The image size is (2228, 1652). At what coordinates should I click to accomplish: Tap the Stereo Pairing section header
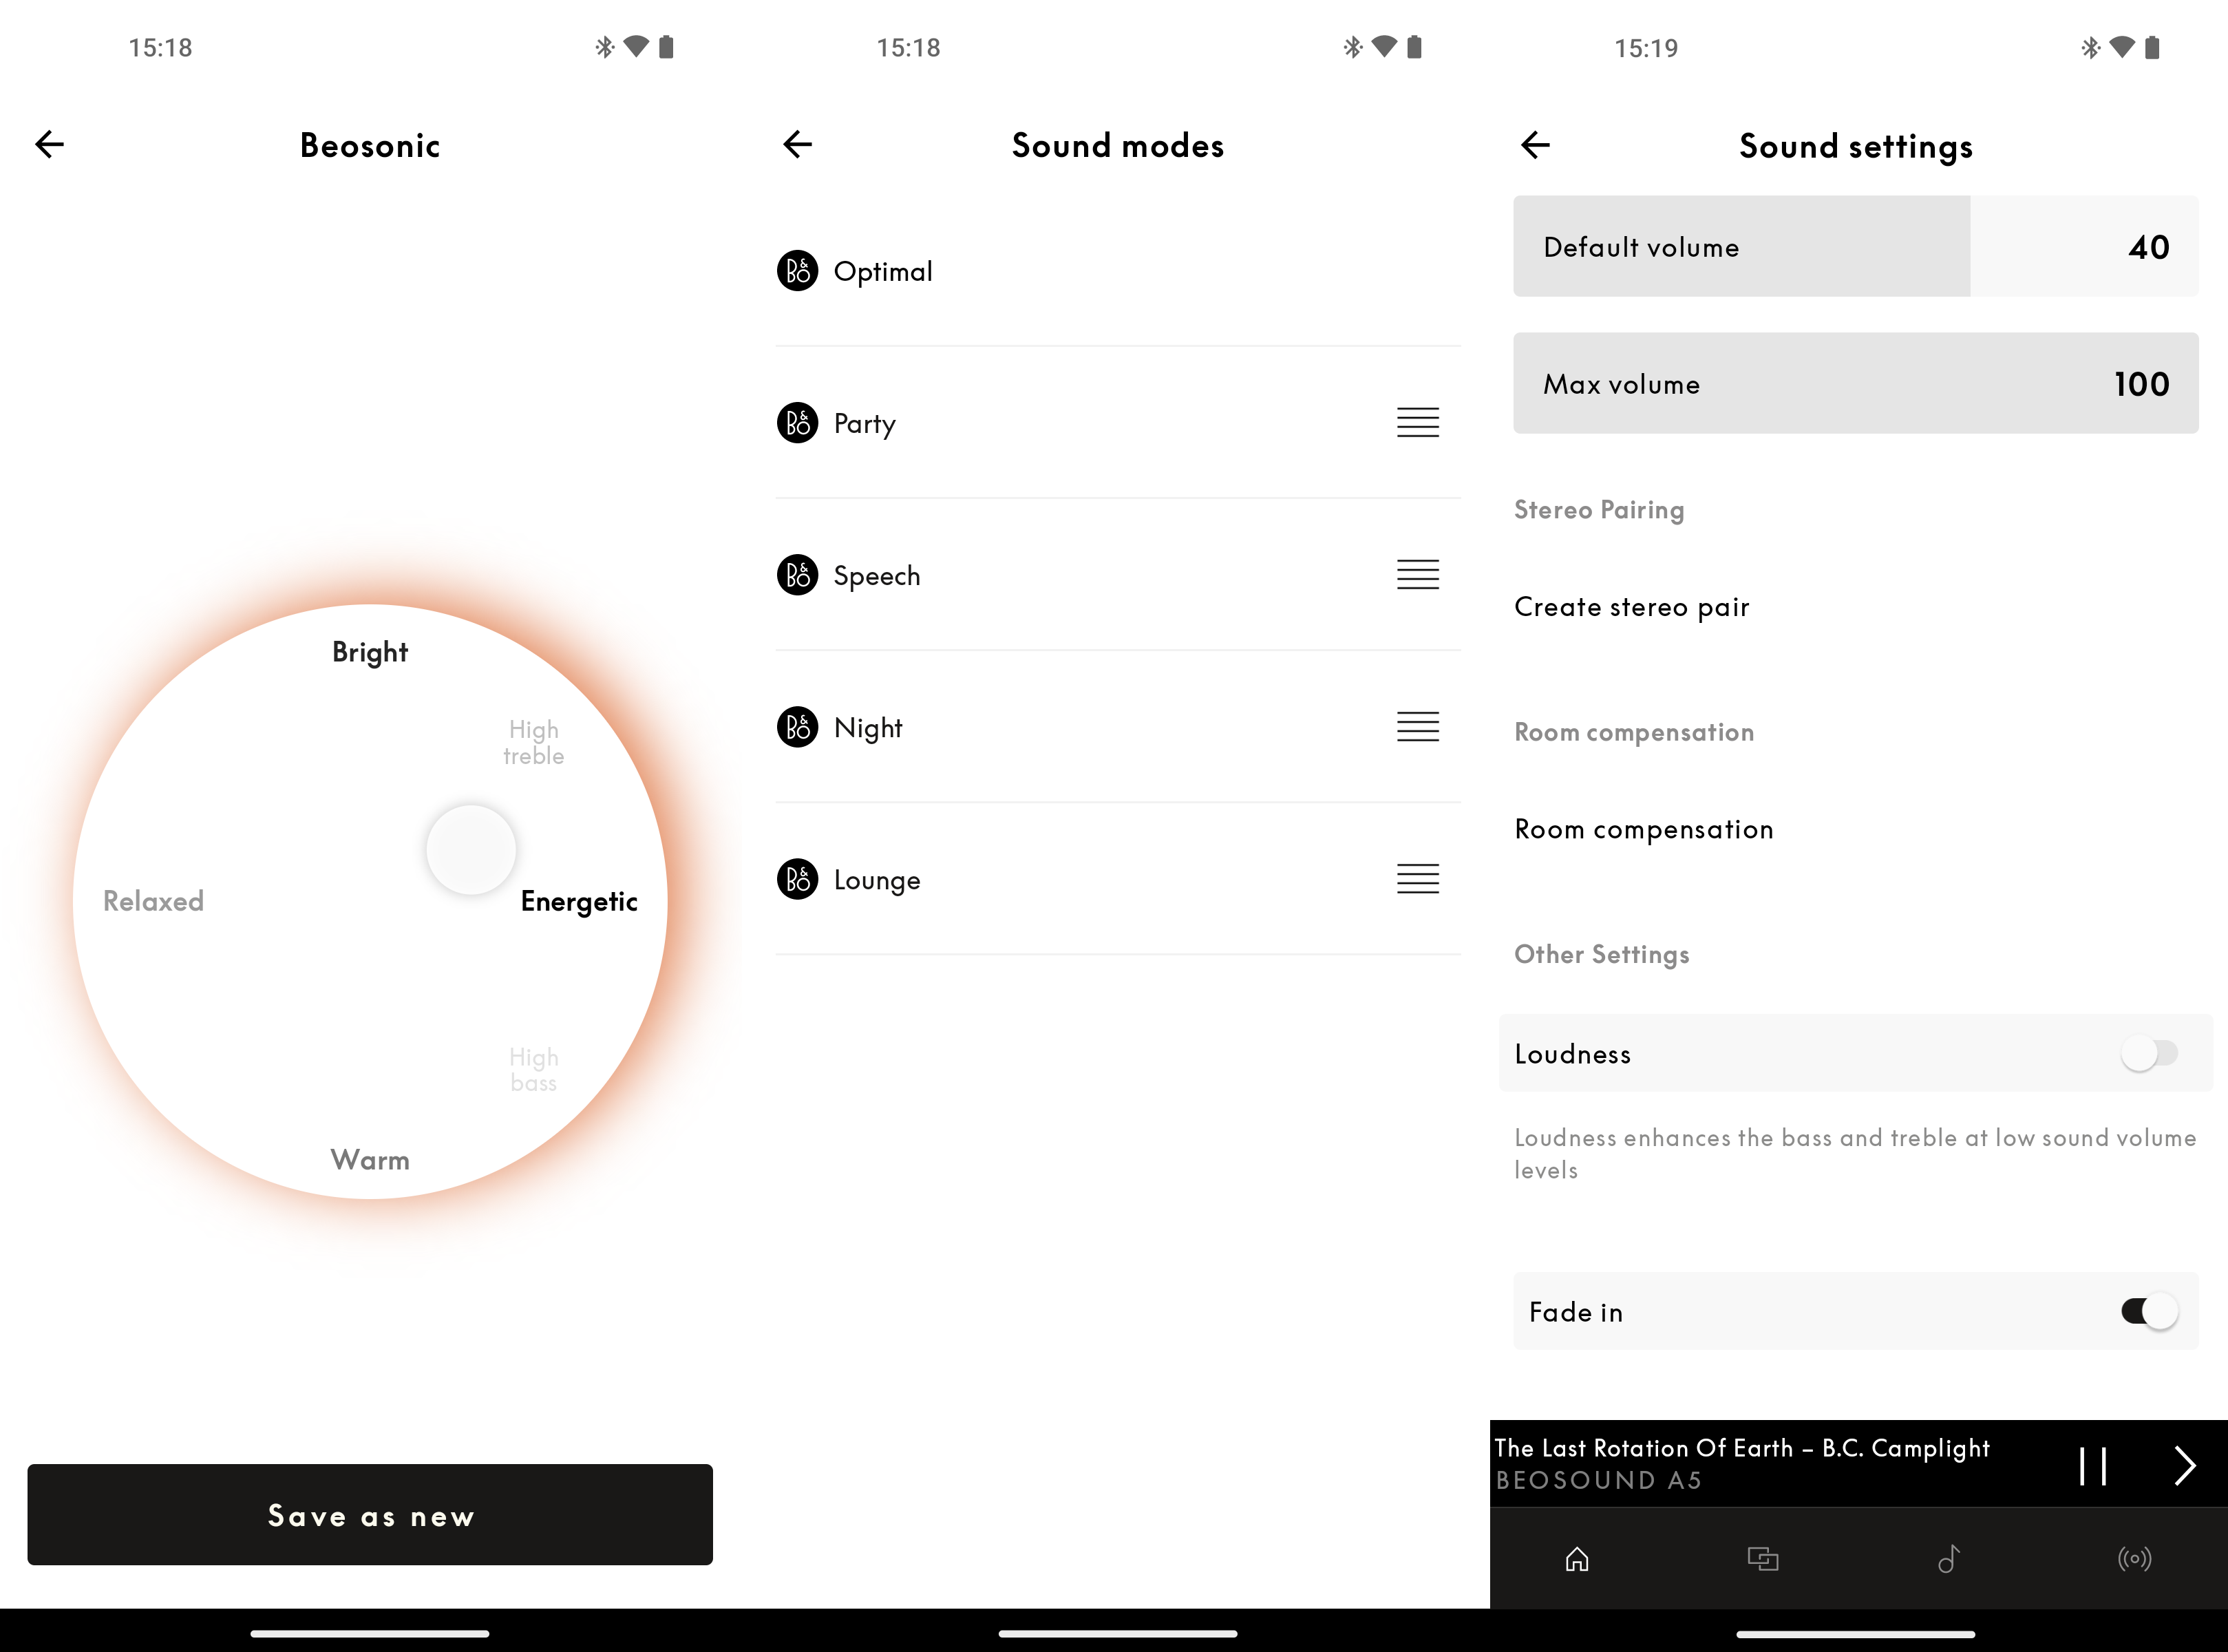[x=1599, y=510]
